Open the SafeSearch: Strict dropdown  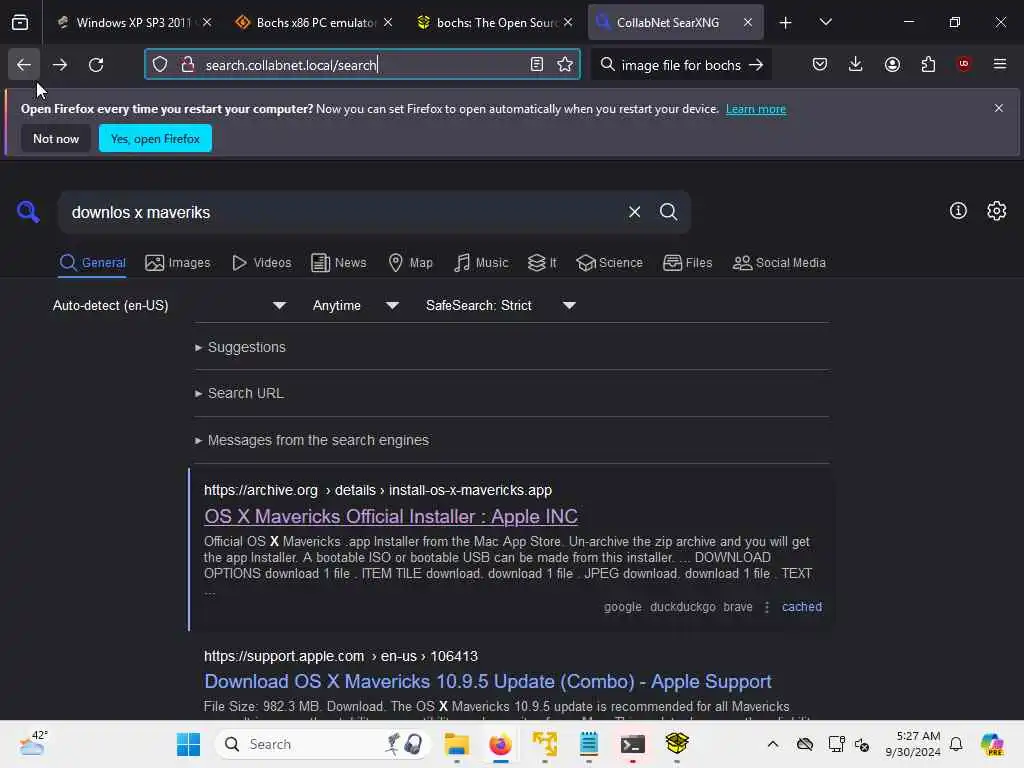[x=501, y=305]
